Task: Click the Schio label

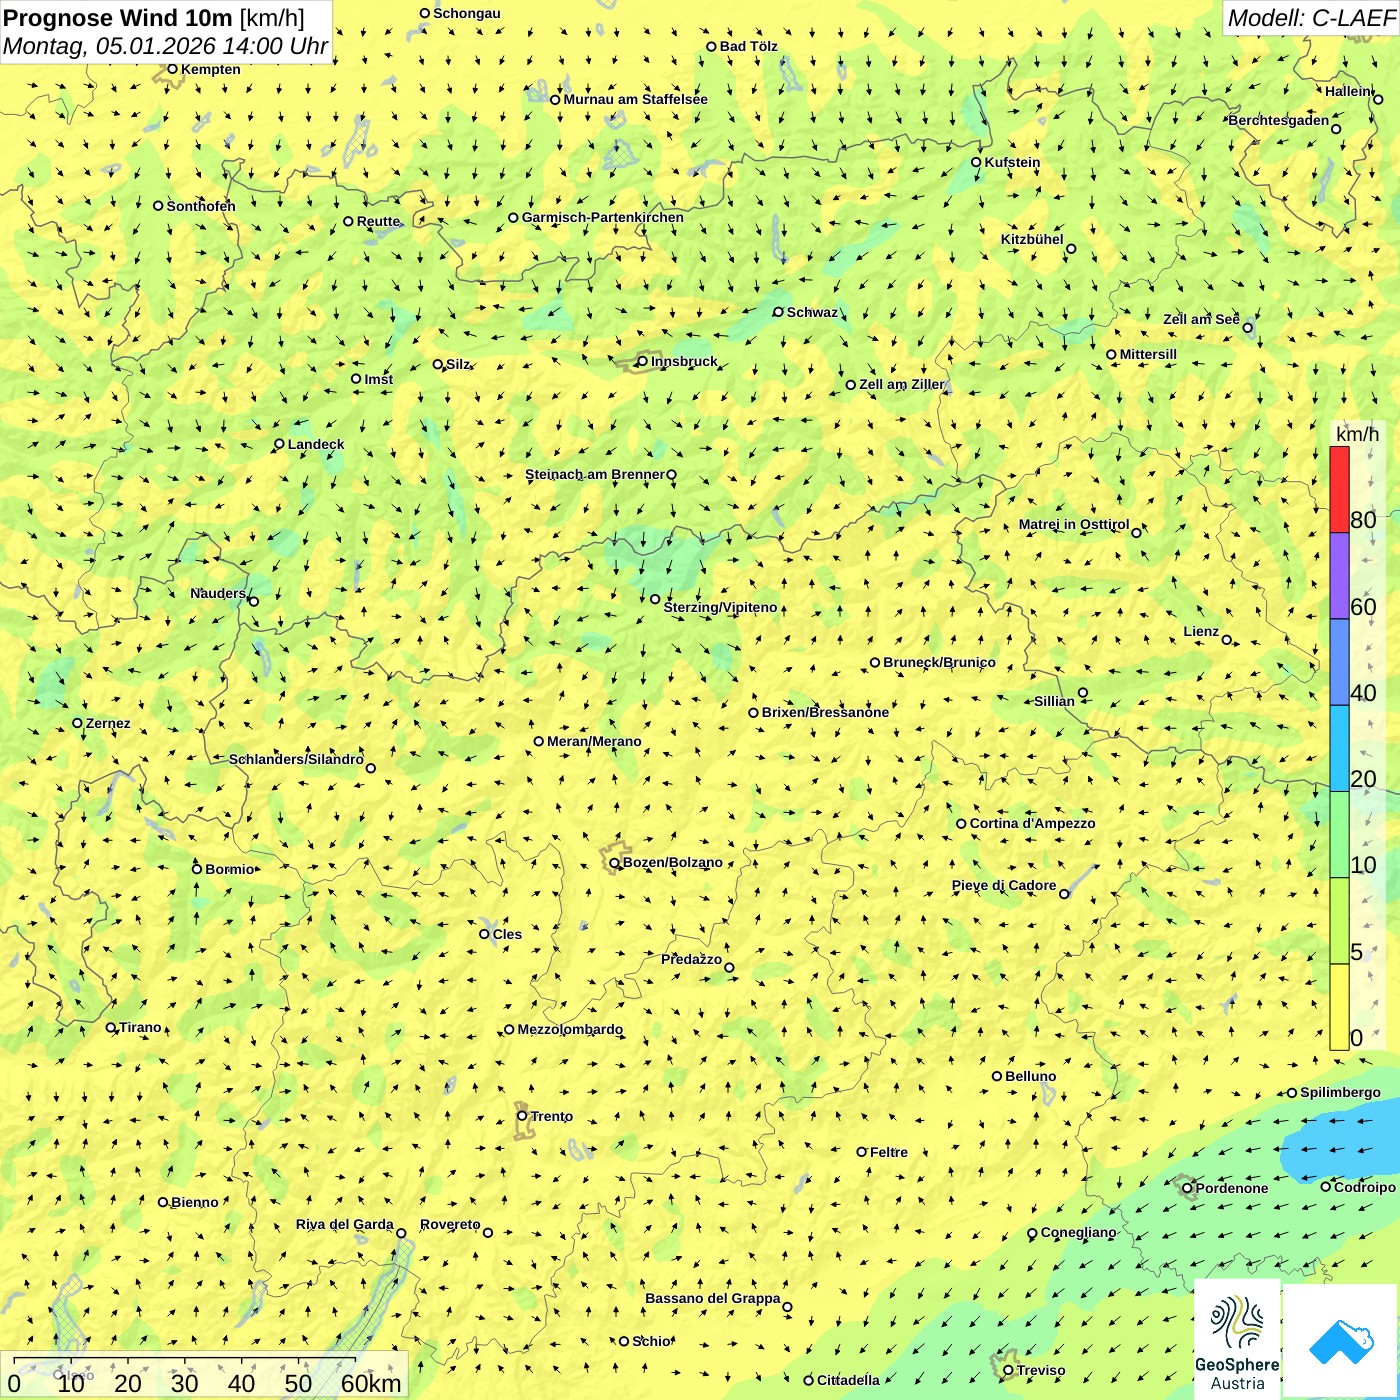Action: pos(652,1341)
